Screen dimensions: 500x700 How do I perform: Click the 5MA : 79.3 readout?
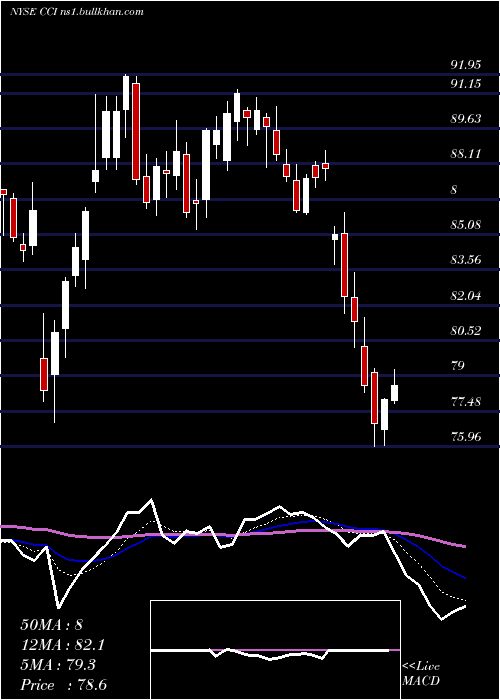(x=60, y=665)
